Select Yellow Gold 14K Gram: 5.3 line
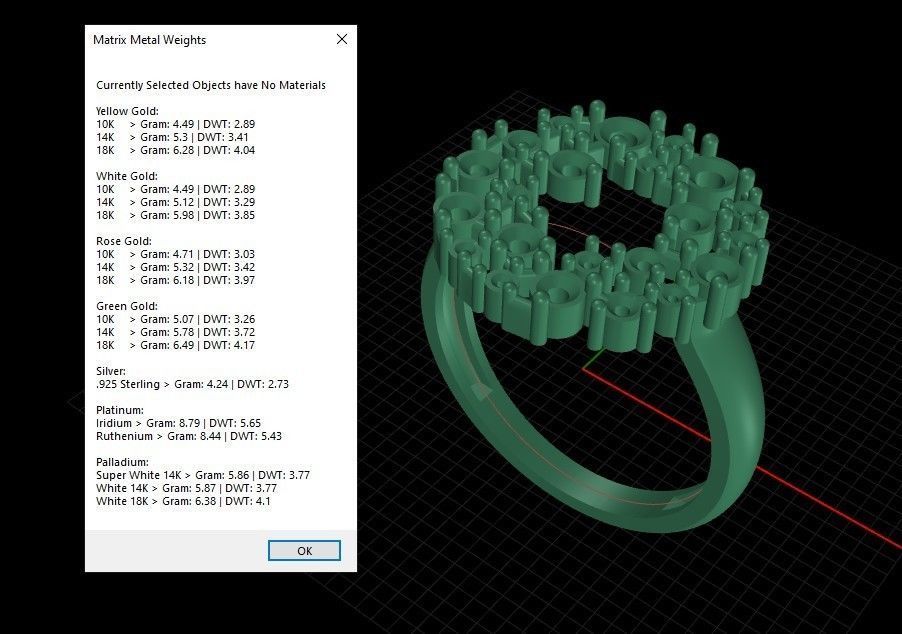Screen dimensions: 902x634 pyautogui.click(x=172, y=137)
